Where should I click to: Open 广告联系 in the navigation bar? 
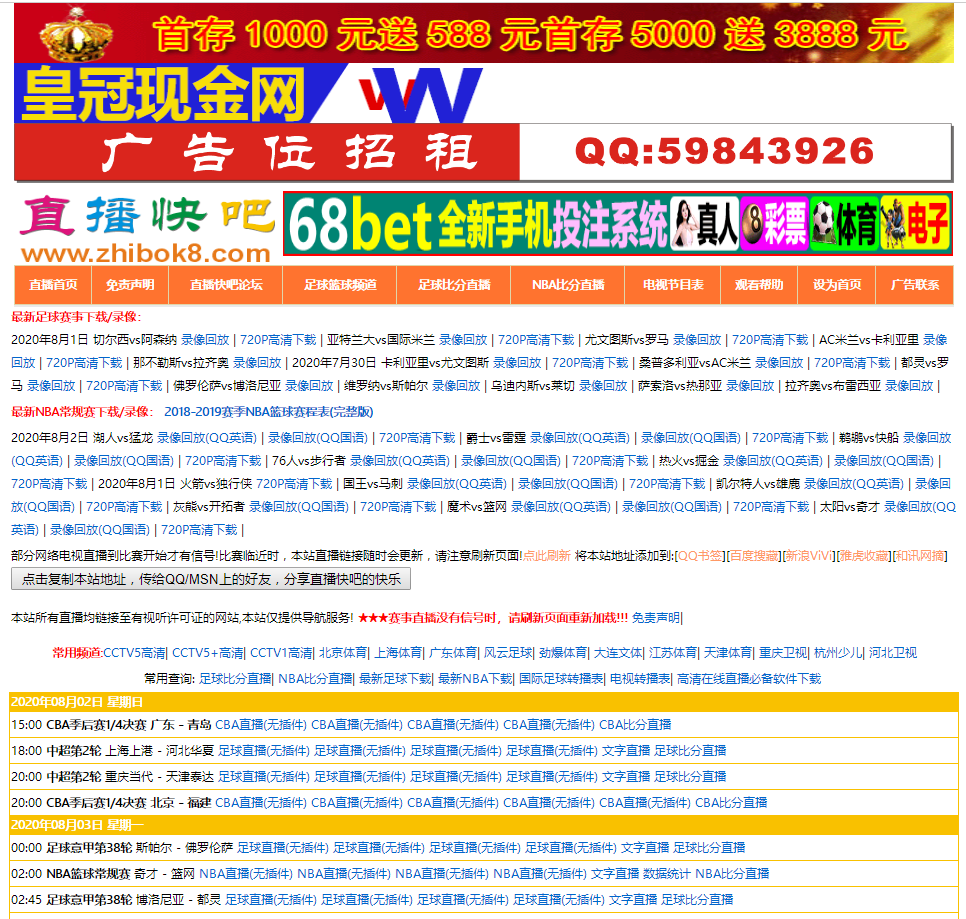point(915,285)
